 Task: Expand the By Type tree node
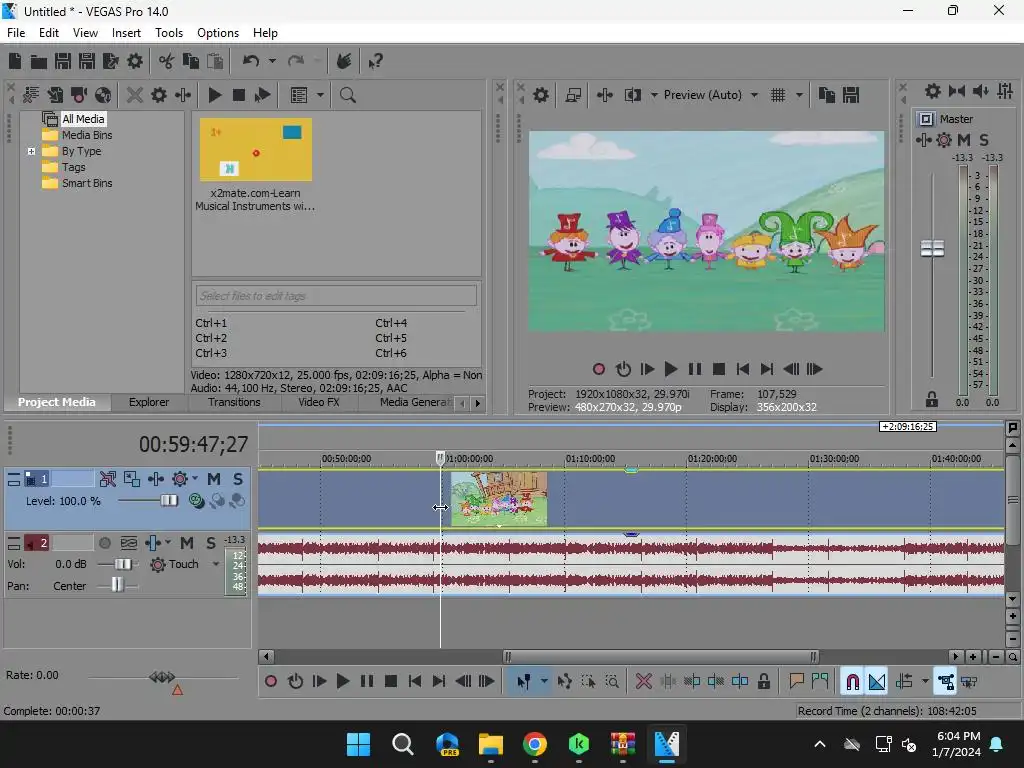click(31, 152)
